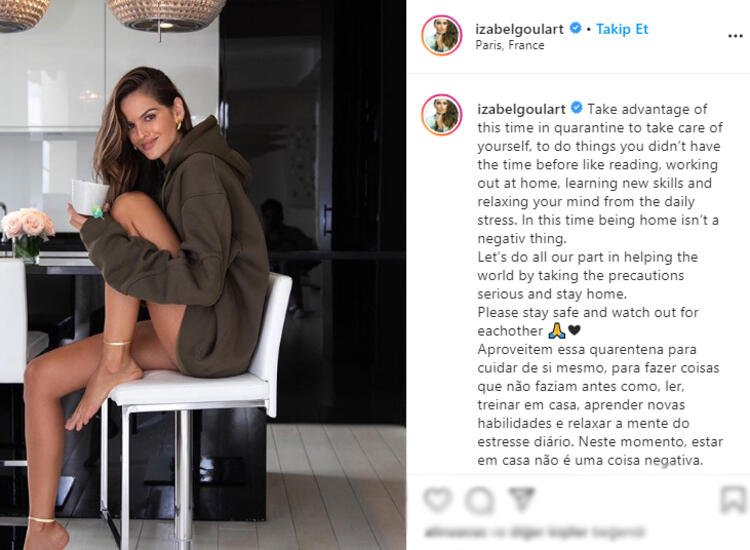This screenshot has height=550, width=750.
Task: Share the post with the paper plane icon
Action: click(x=522, y=498)
